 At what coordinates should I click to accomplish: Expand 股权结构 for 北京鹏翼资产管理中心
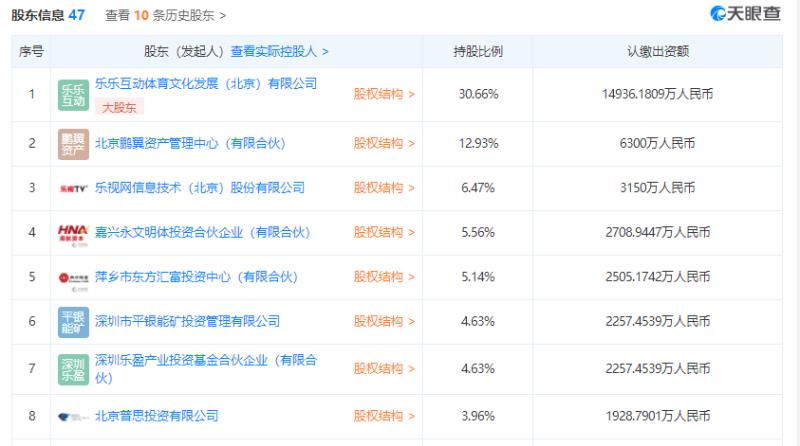click(384, 143)
